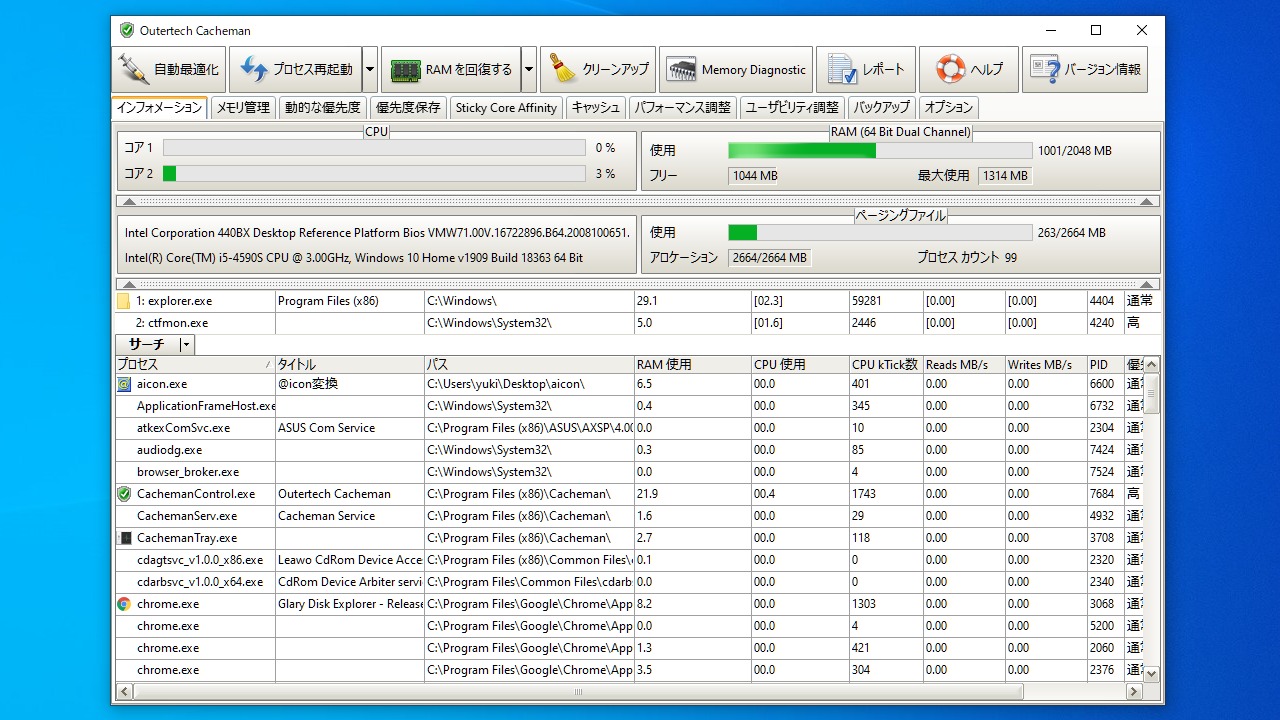
Task: Click the クリーンアップ broom button
Action: [598, 70]
